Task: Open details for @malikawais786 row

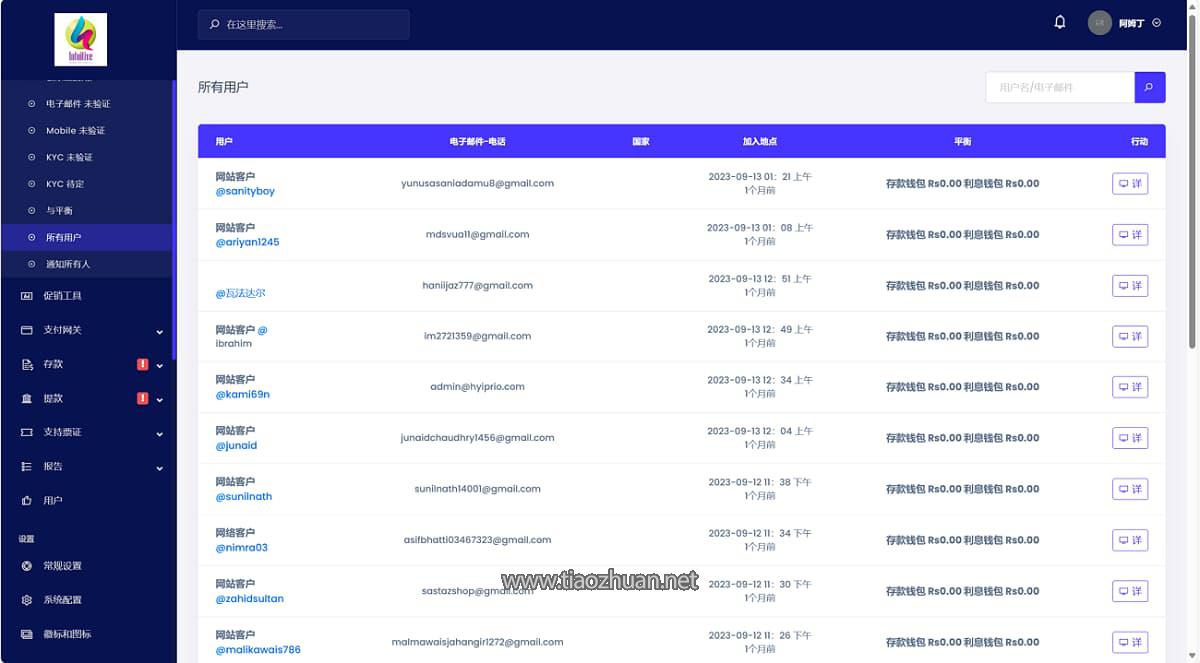Action: [x=1130, y=642]
